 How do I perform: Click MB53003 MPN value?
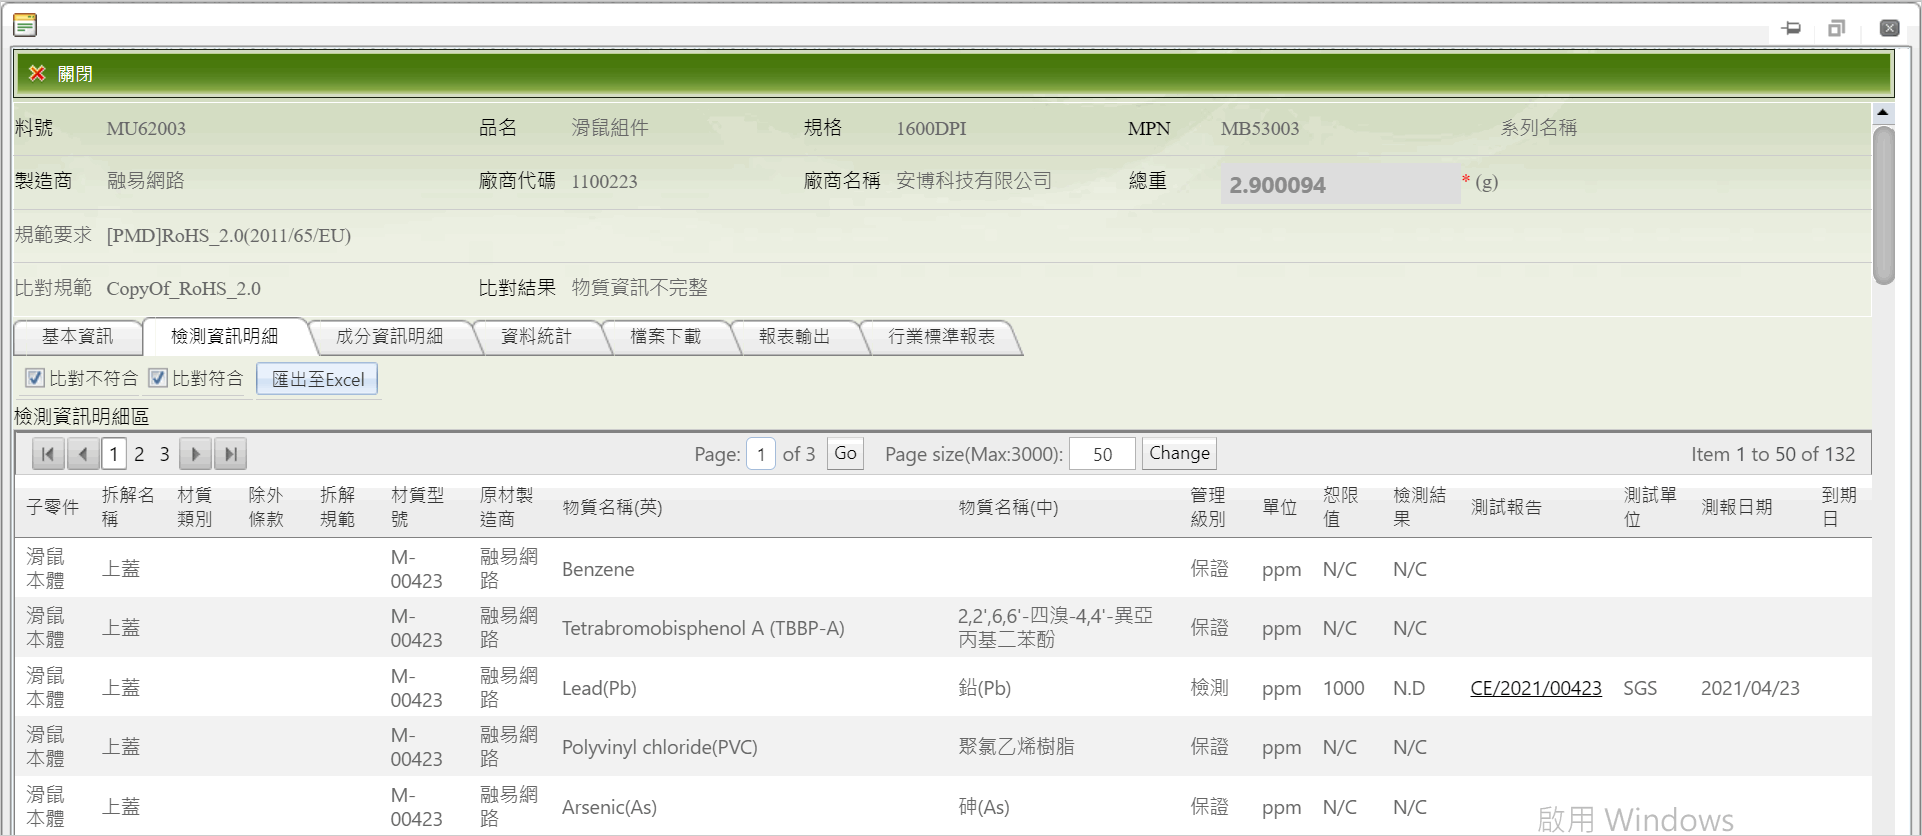coord(1260,128)
